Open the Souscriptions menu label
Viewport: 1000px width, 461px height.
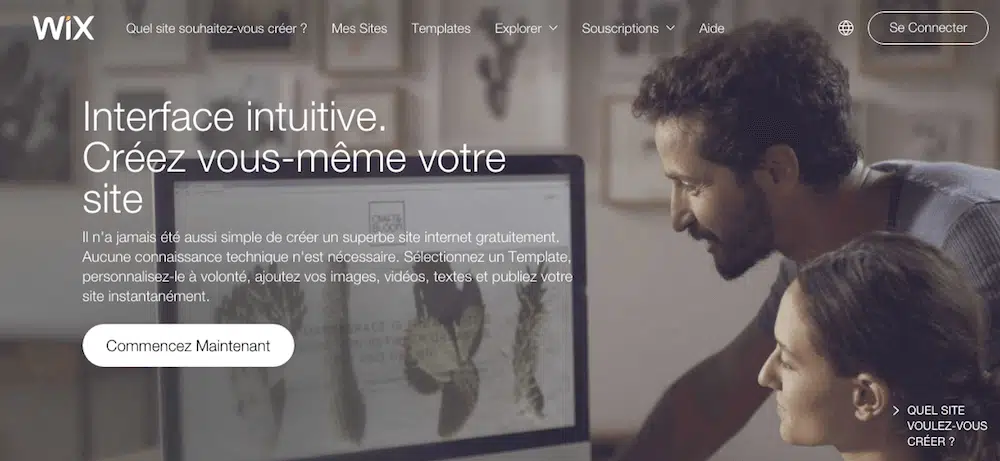tap(620, 28)
